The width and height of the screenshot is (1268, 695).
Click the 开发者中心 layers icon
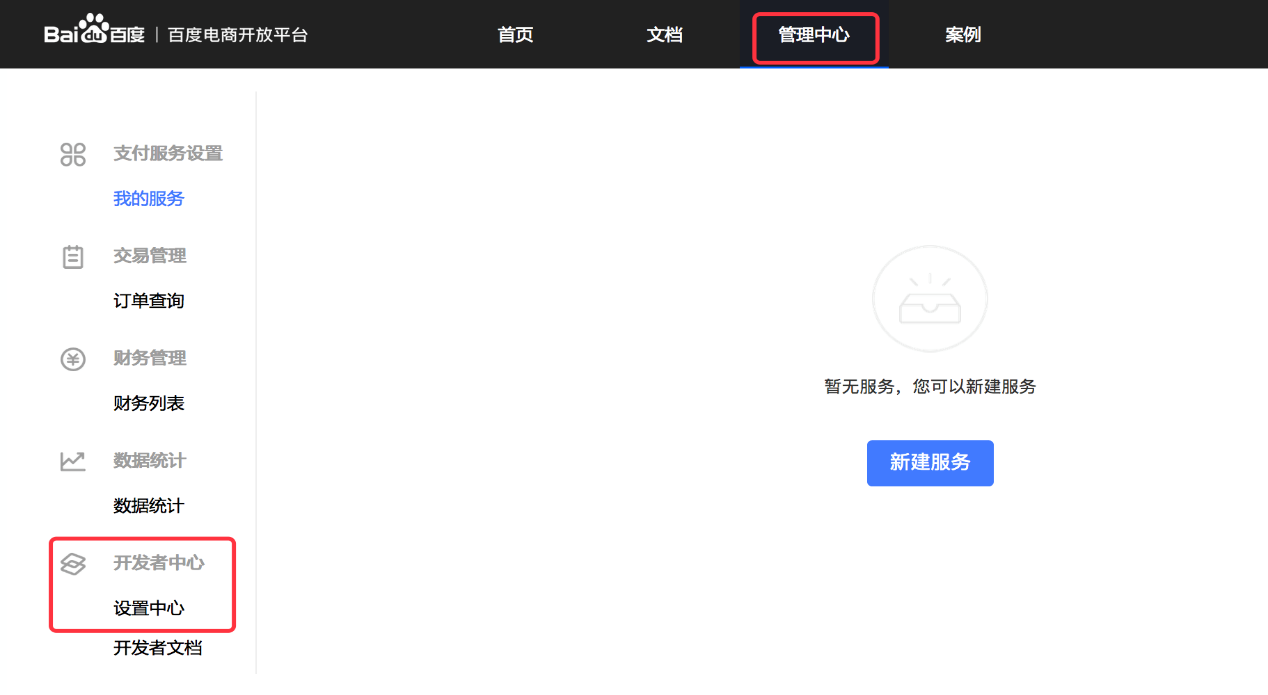[x=72, y=563]
